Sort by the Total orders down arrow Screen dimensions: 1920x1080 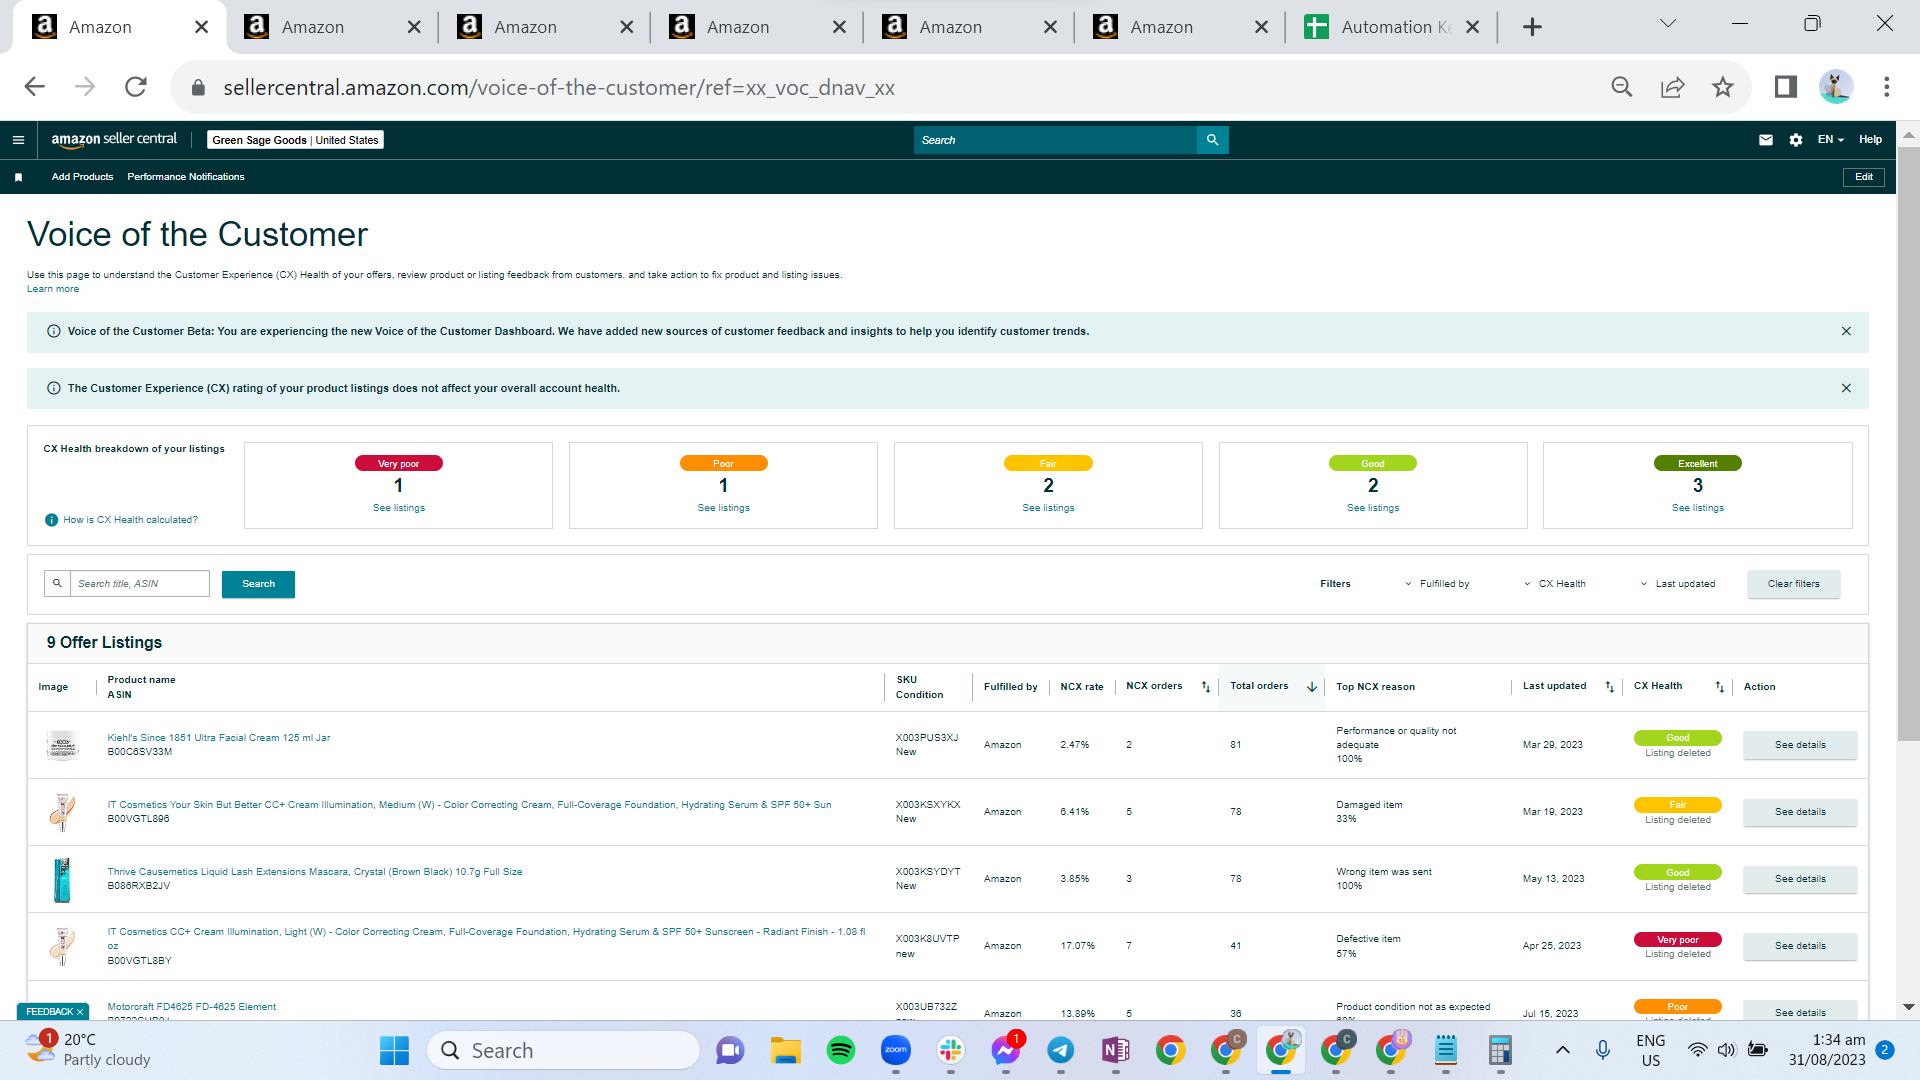pos(1312,687)
